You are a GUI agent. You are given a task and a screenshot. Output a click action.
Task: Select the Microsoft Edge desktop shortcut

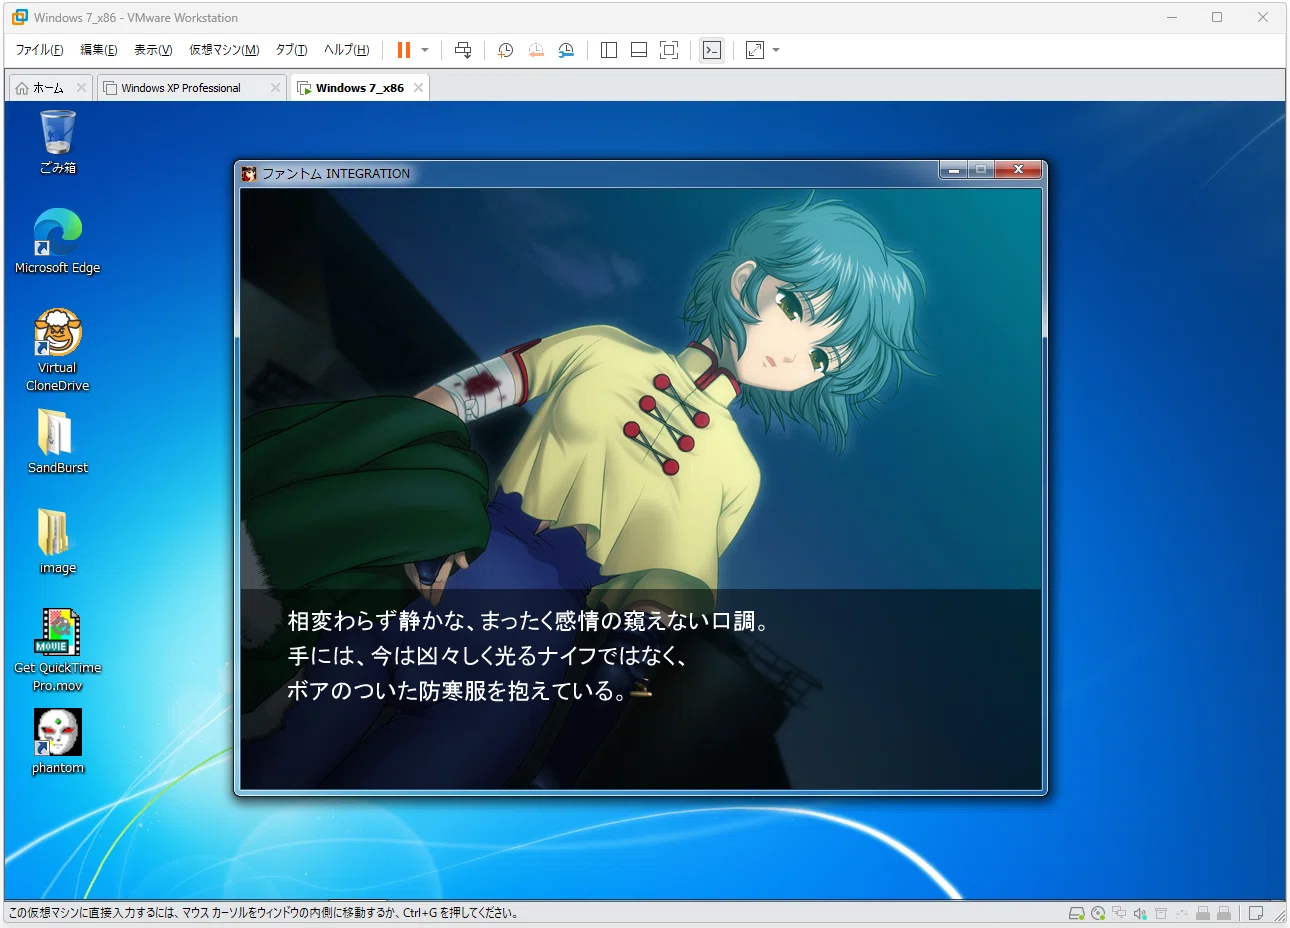pyautogui.click(x=58, y=241)
